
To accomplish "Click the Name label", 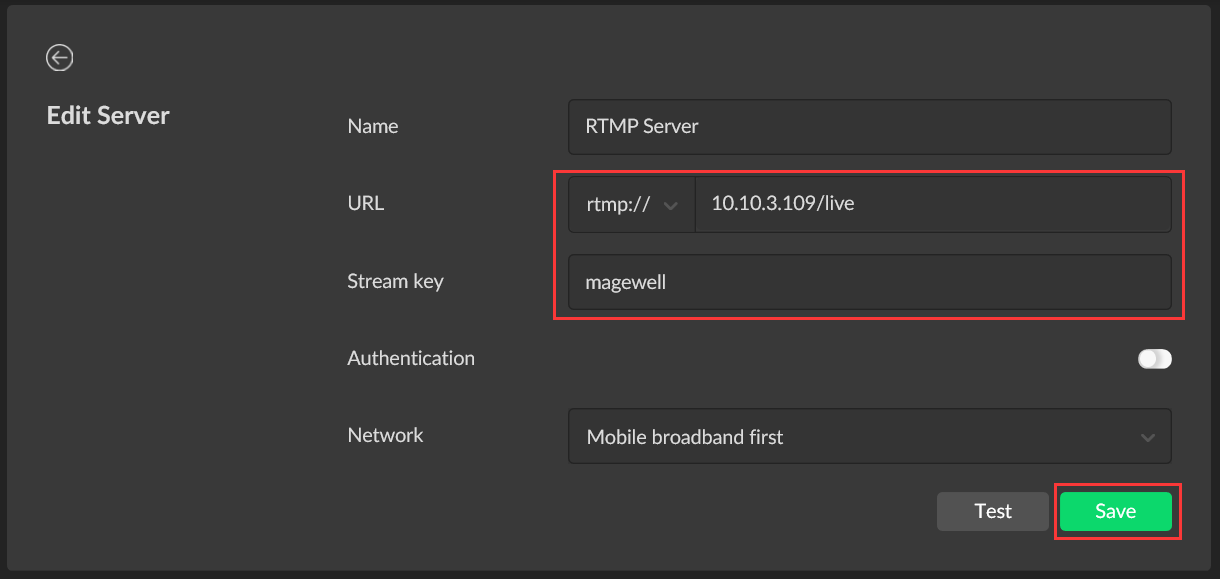I will [373, 127].
